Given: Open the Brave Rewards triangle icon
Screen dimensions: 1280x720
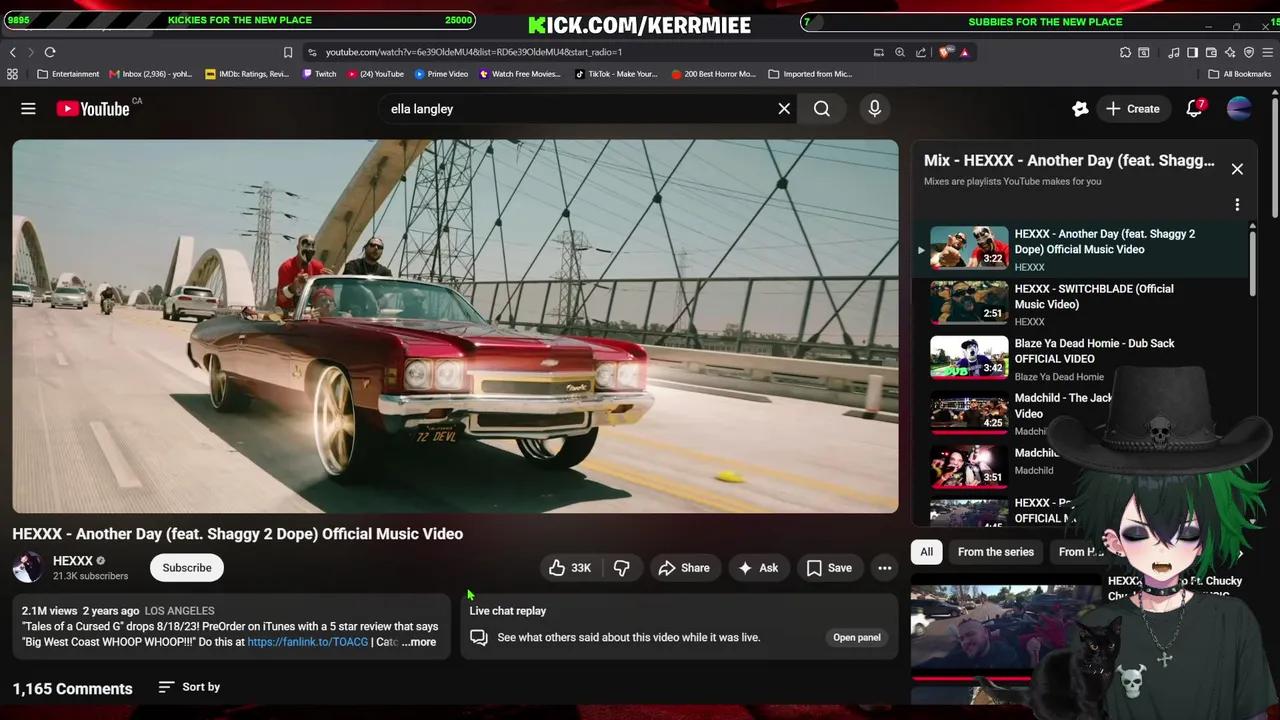Looking at the screenshot, I should 964,52.
